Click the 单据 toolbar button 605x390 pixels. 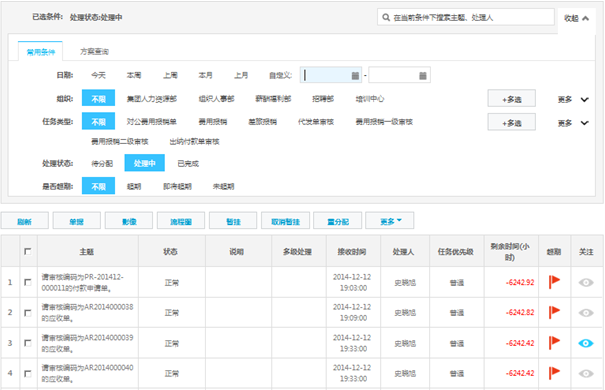[76, 221]
